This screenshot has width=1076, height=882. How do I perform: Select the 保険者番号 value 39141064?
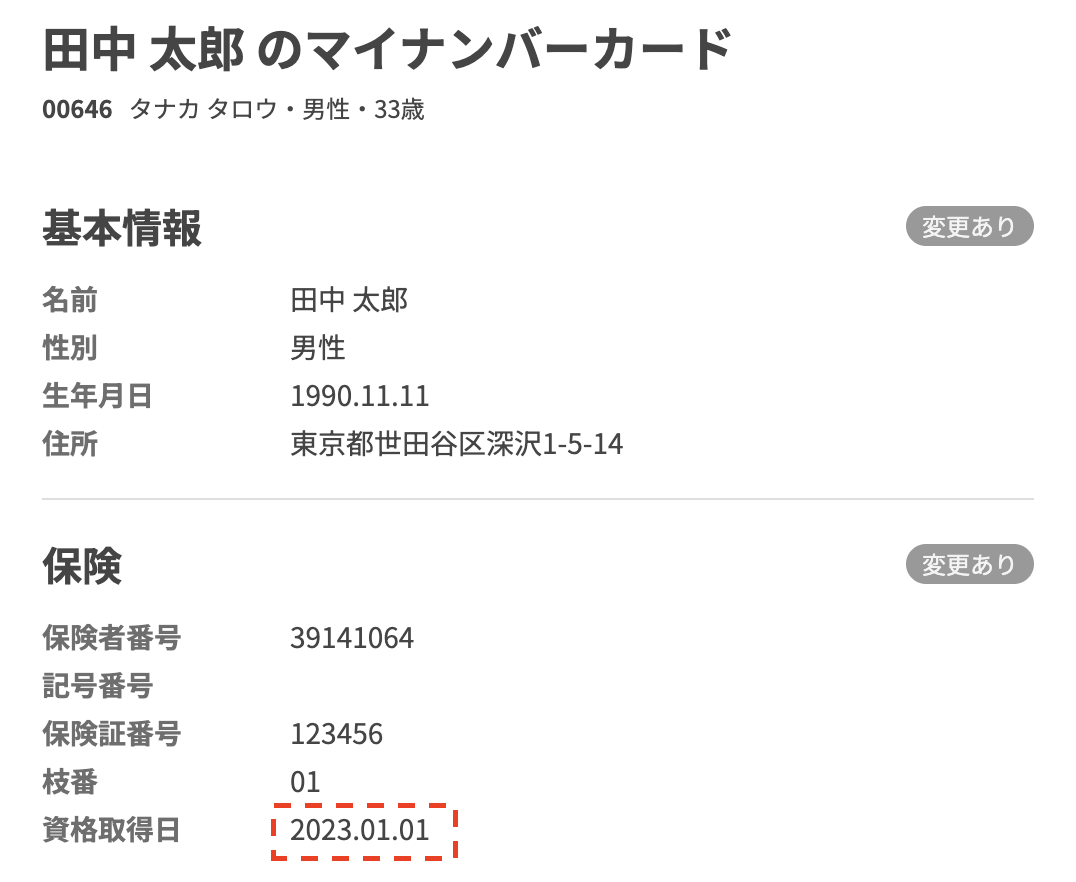tap(352, 638)
